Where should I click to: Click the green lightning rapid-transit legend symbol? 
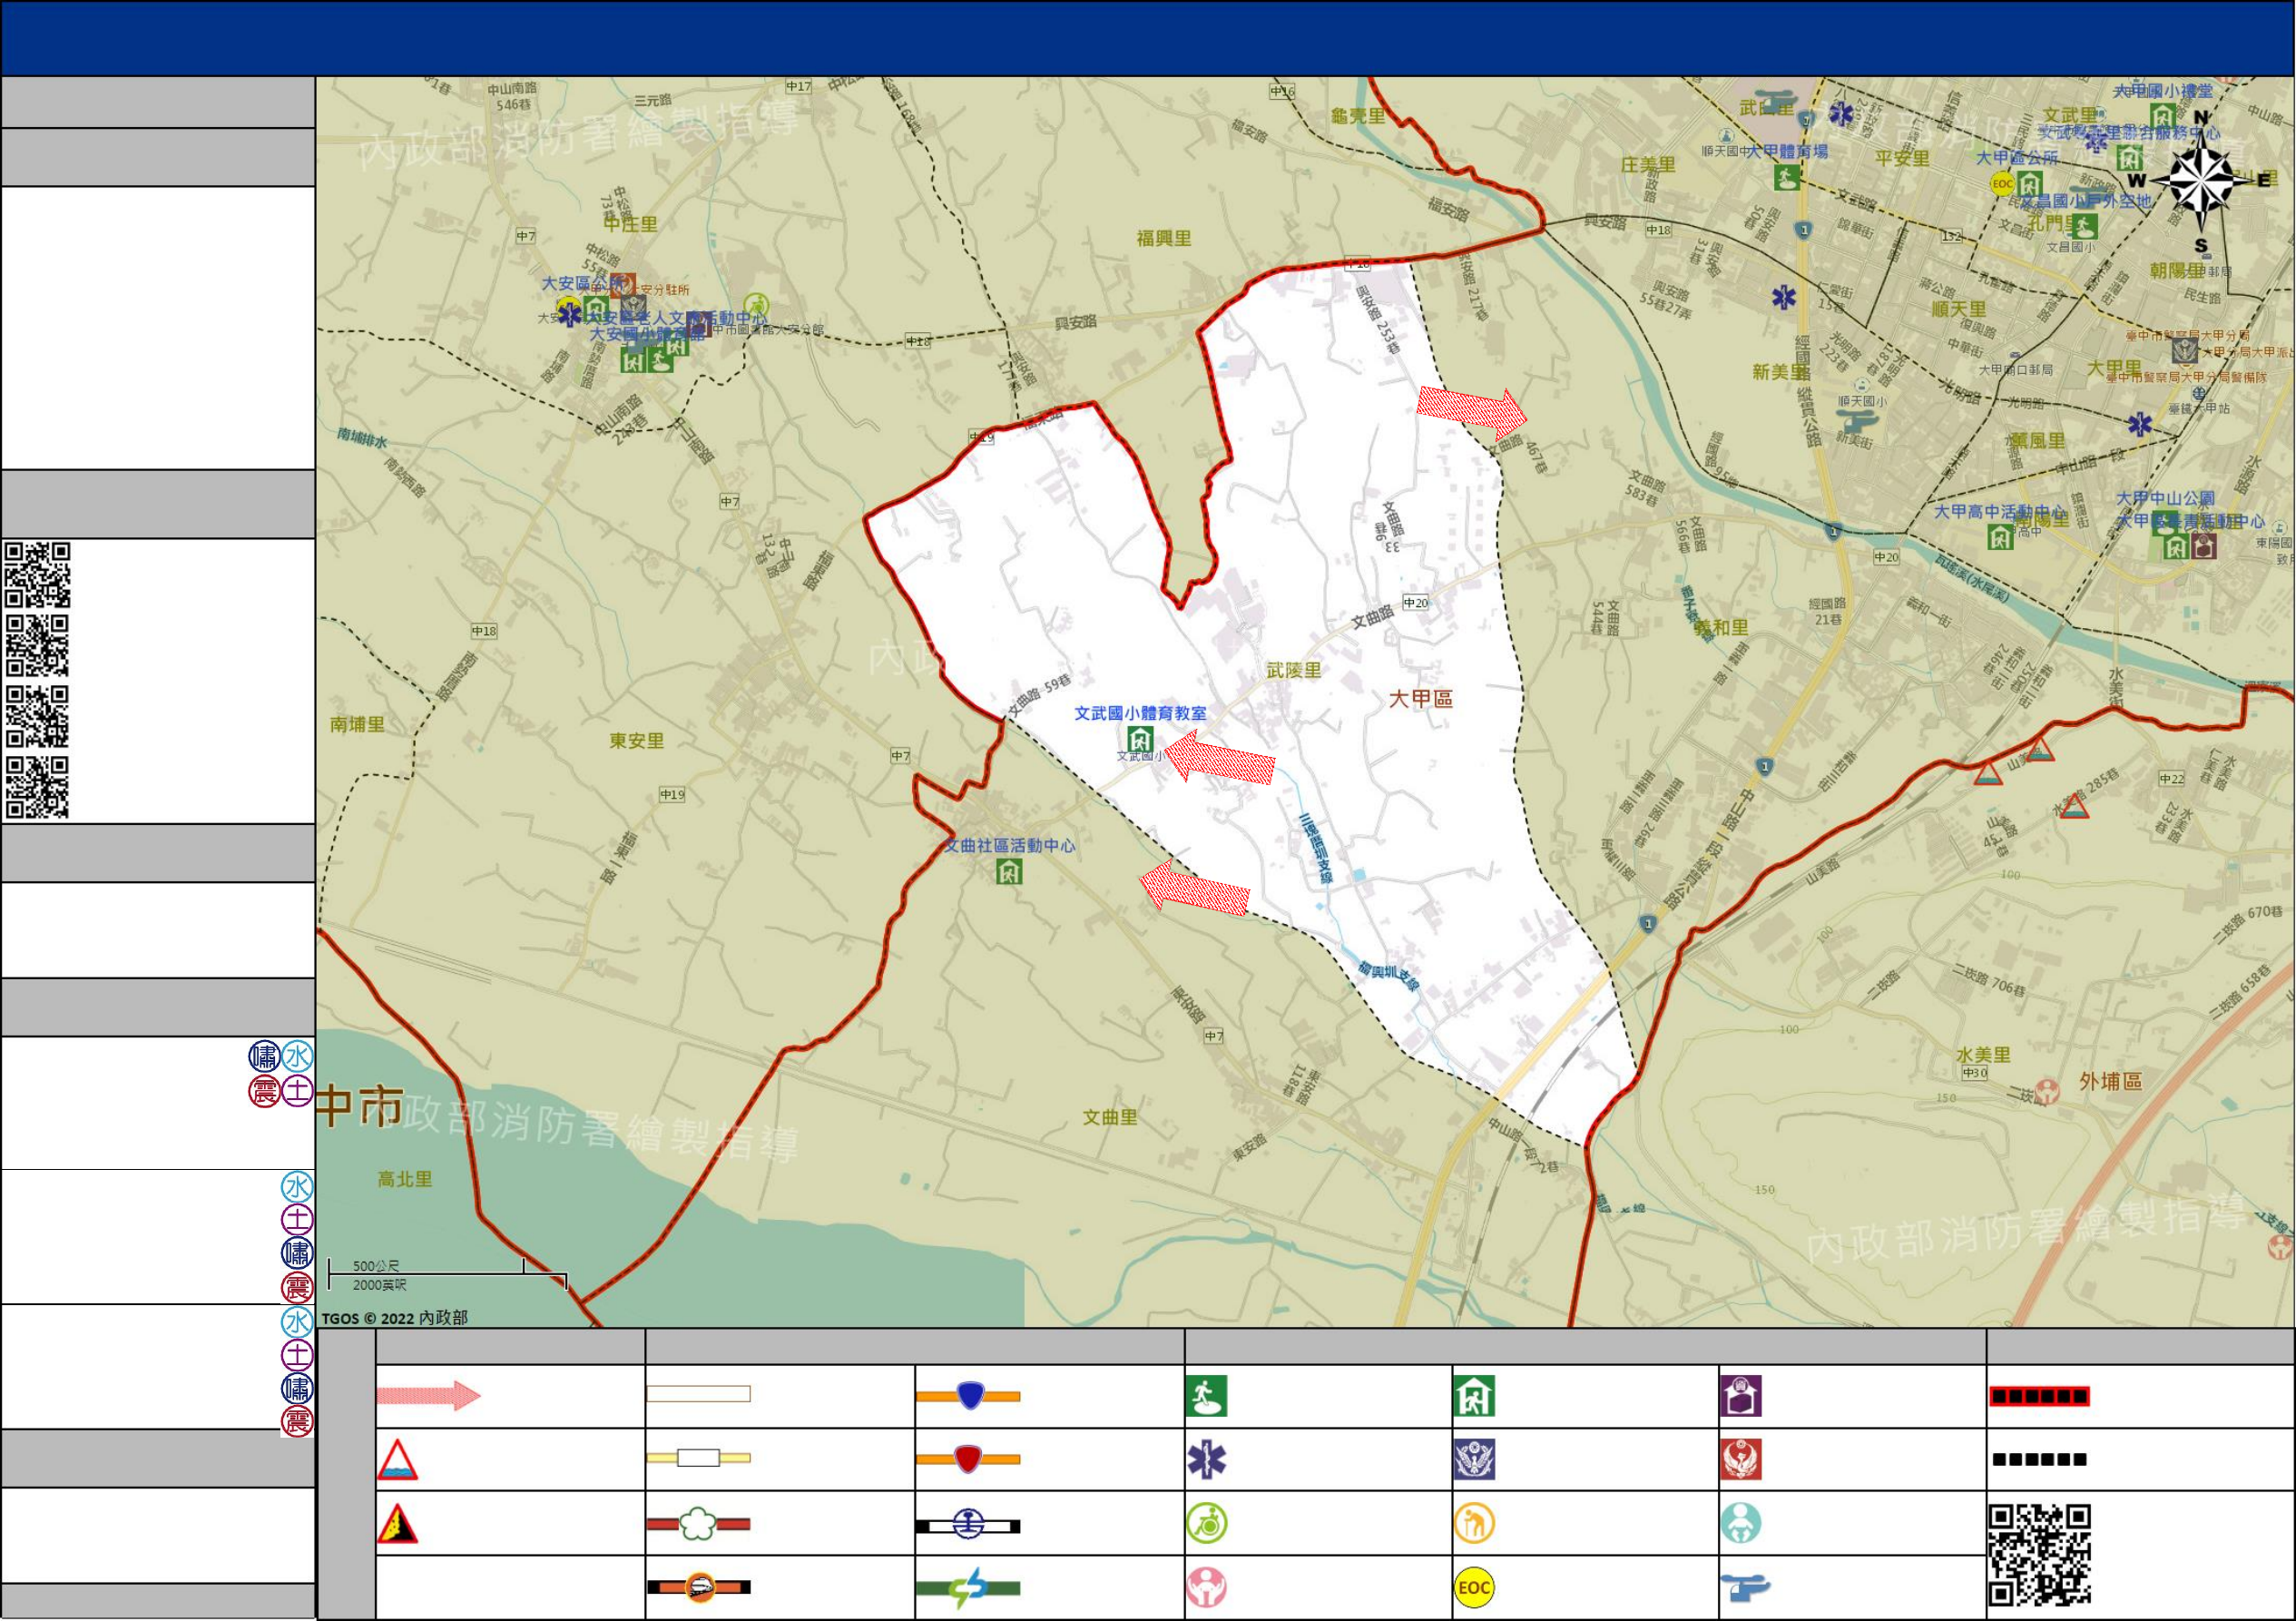pyautogui.click(x=968, y=1588)
